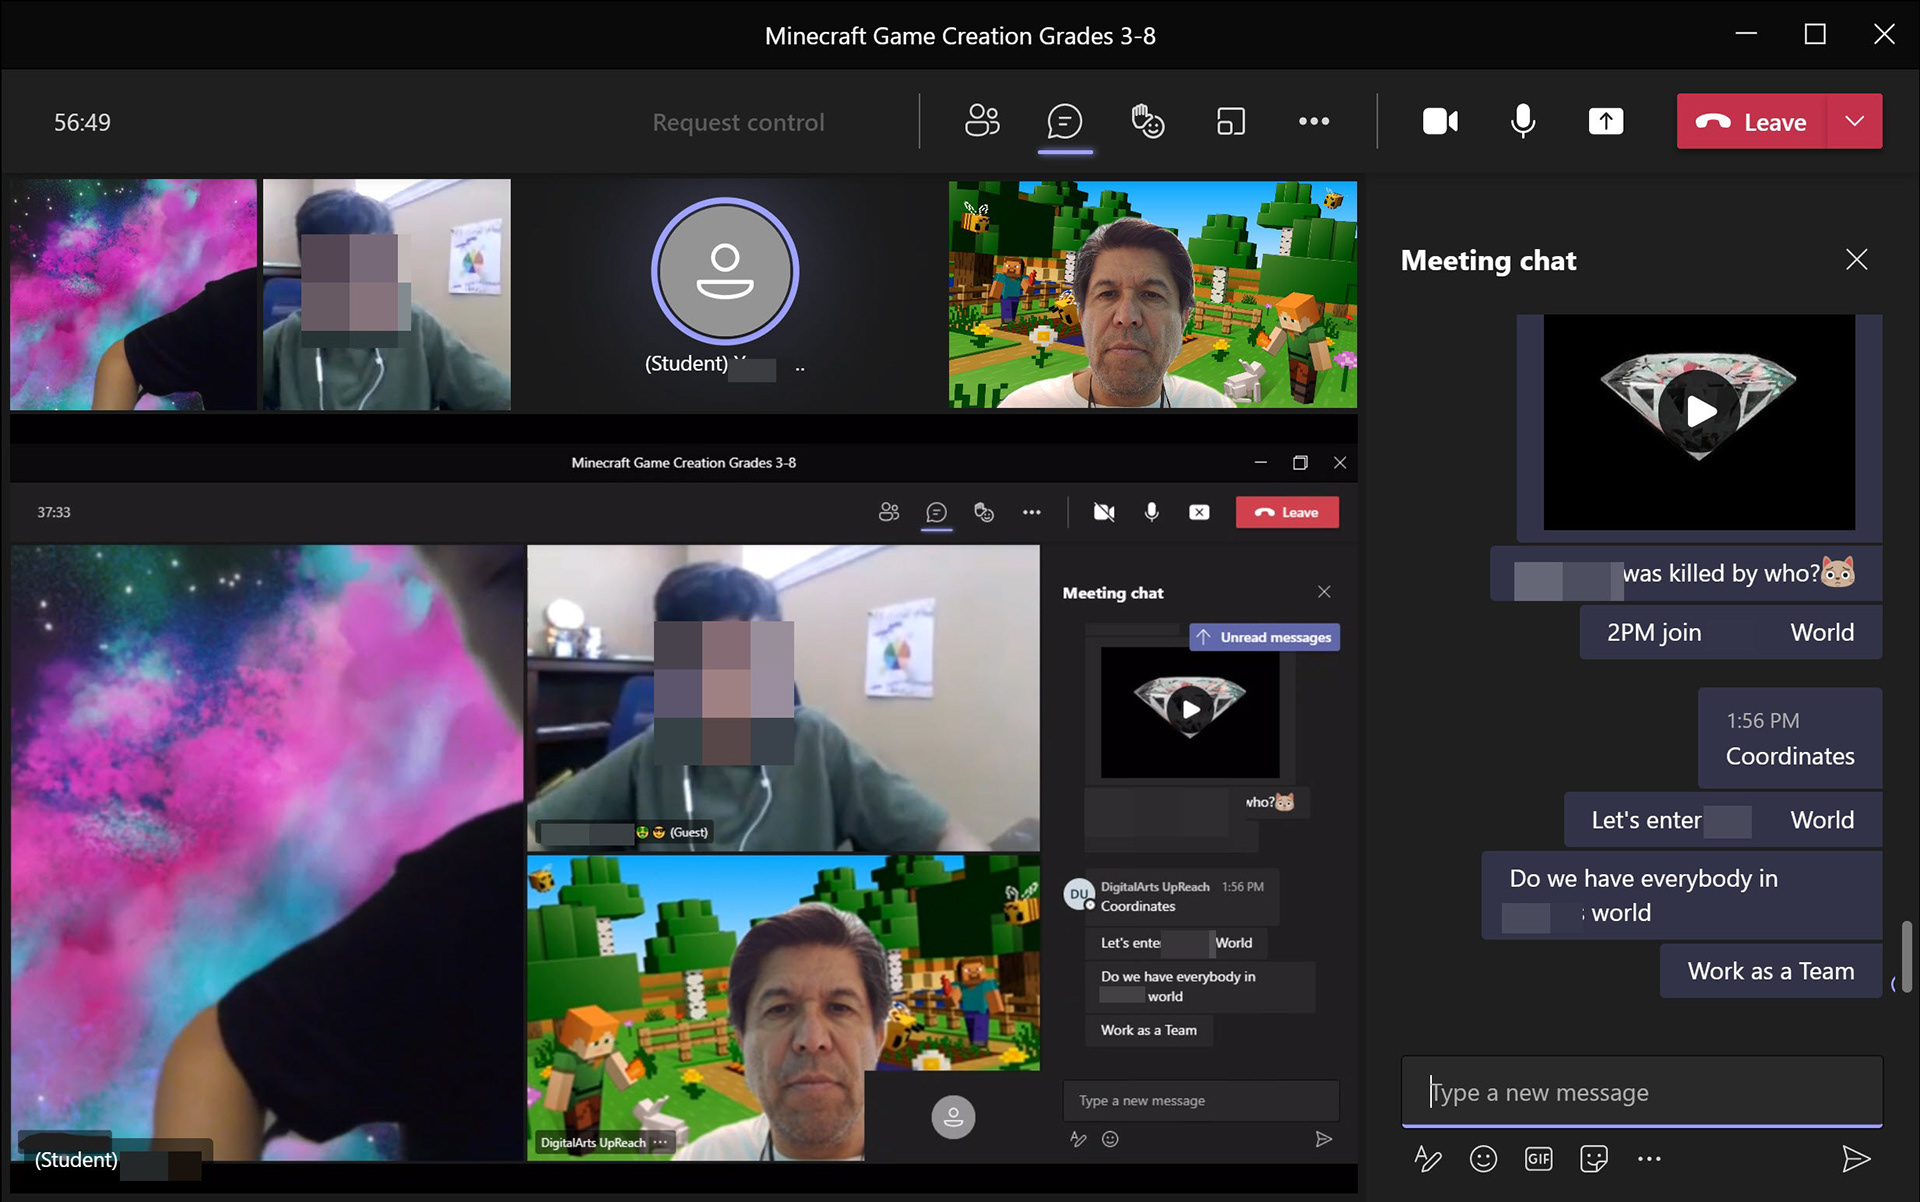Click the red Leave button
The height and width of the screenshot is (1202, 1920).
(1751, 121)
